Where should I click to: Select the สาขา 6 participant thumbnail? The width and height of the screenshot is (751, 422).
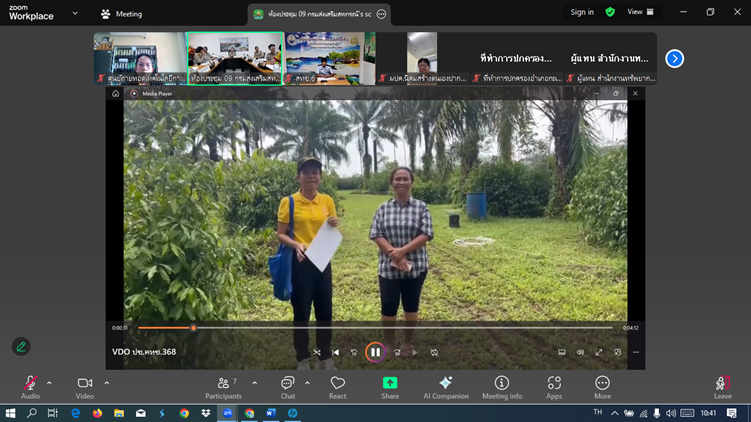[330, 58]
